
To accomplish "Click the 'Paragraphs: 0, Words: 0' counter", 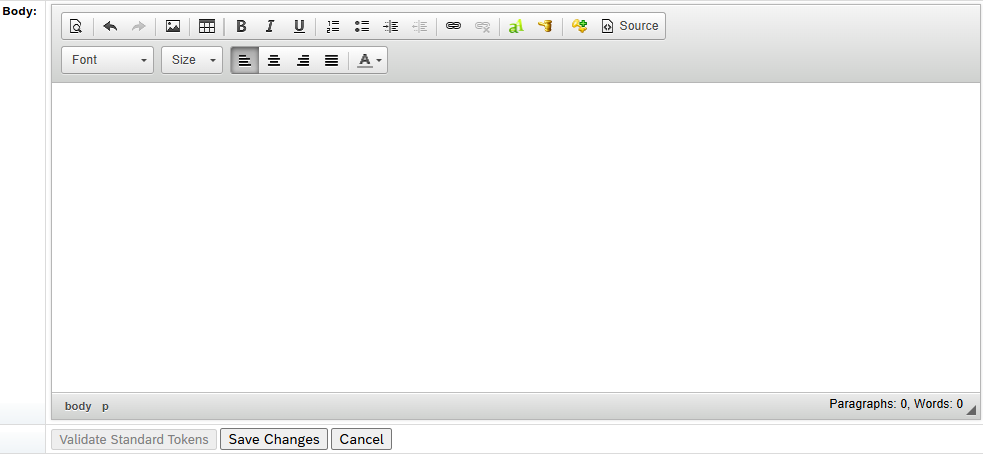I will [x=896, y=404].
